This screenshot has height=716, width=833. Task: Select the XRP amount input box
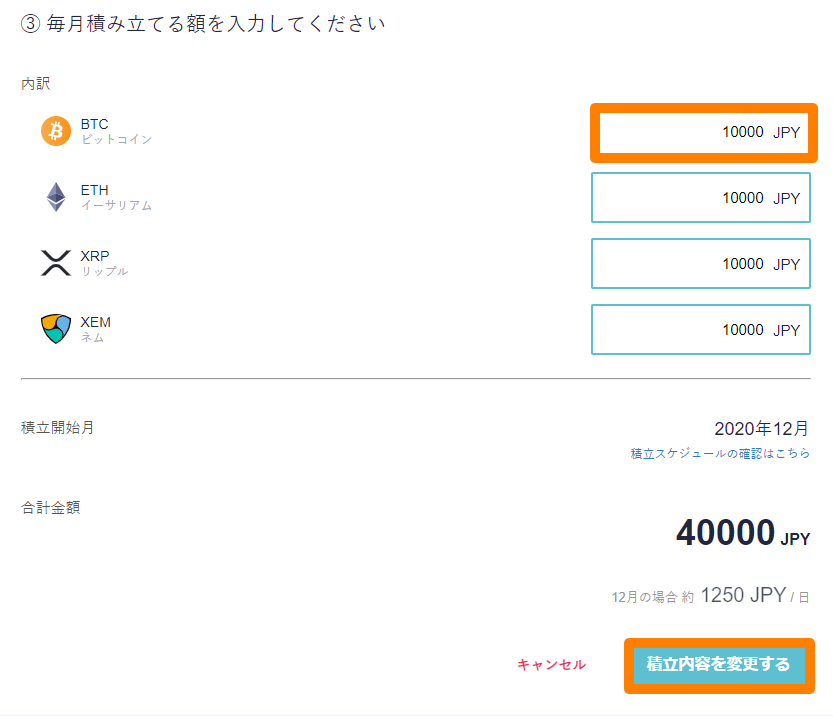pyautogui.click(x=700, y=264)
